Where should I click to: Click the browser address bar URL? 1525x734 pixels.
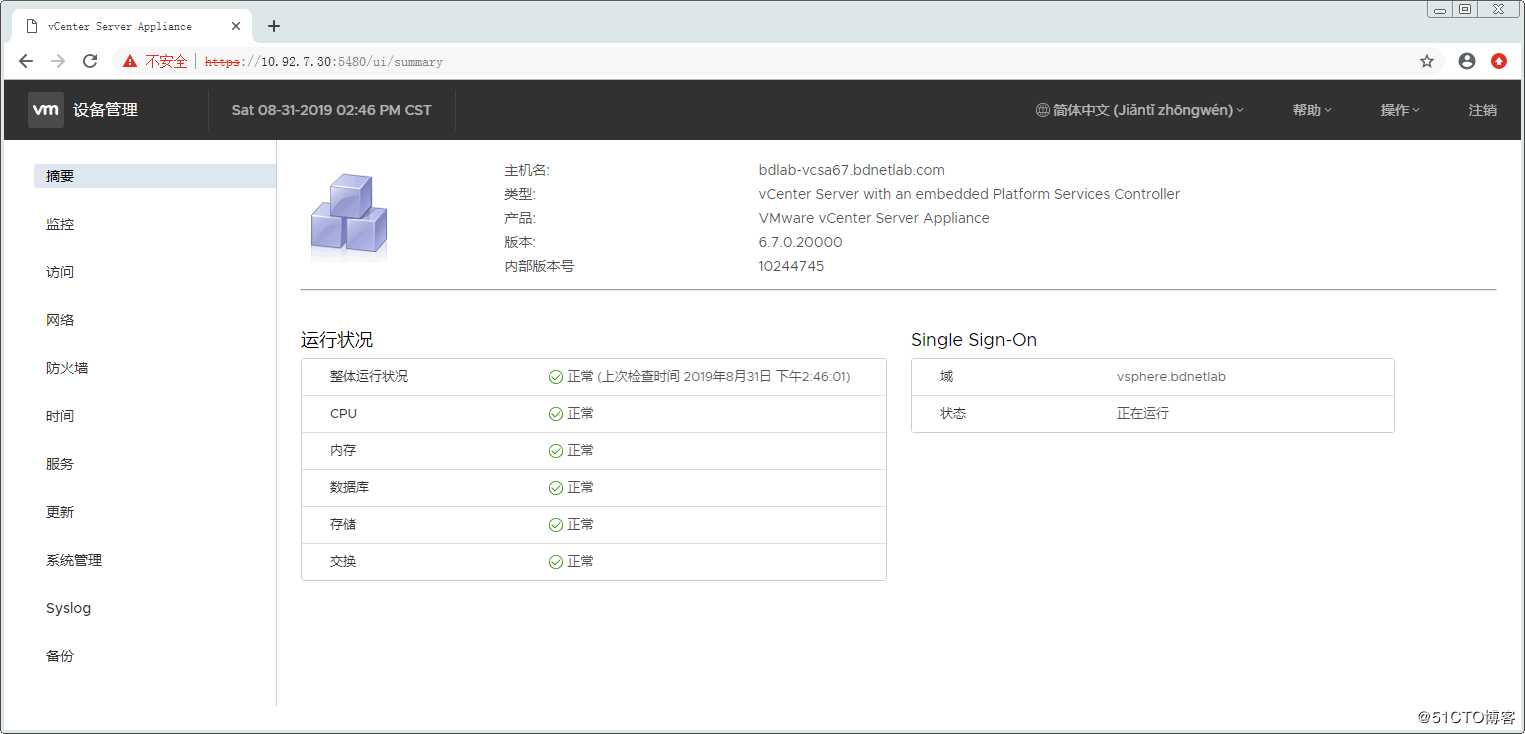pyautogui.click(x=324, y=62)
